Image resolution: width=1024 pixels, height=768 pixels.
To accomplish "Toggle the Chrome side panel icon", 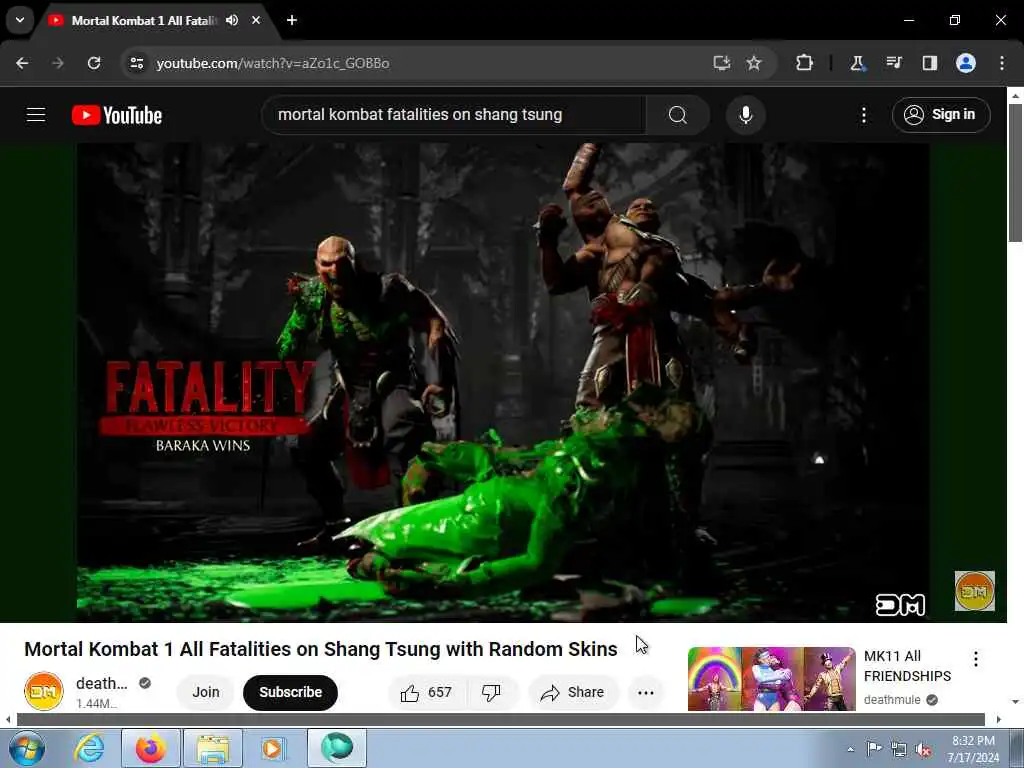I will (929, 63).
